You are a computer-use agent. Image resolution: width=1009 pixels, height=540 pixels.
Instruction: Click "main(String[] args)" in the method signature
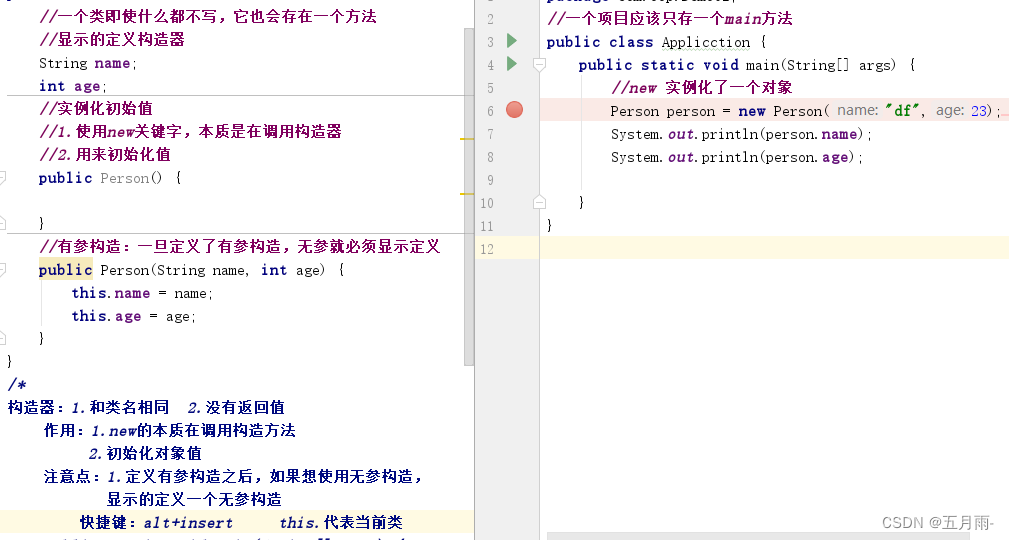click(x=820, y=64)
